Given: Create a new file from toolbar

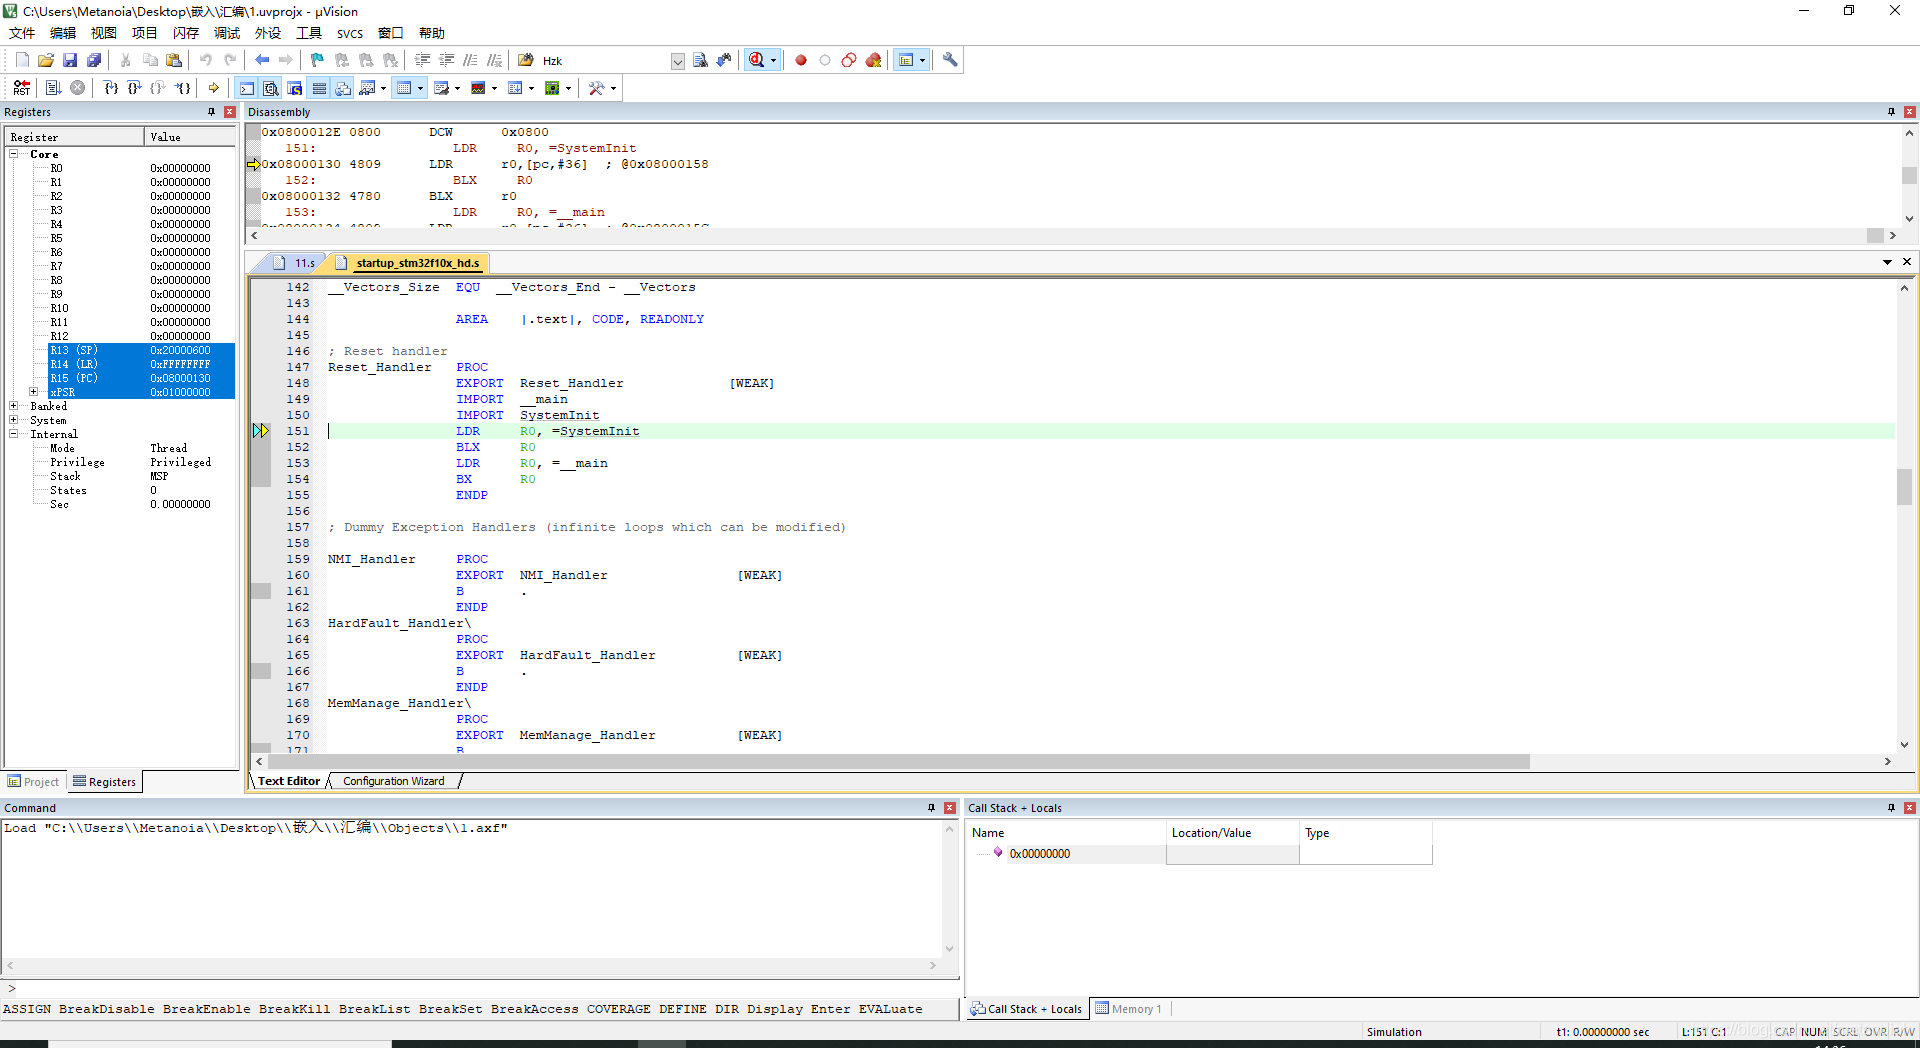Looking at the screenshot, I should [22, 60].
